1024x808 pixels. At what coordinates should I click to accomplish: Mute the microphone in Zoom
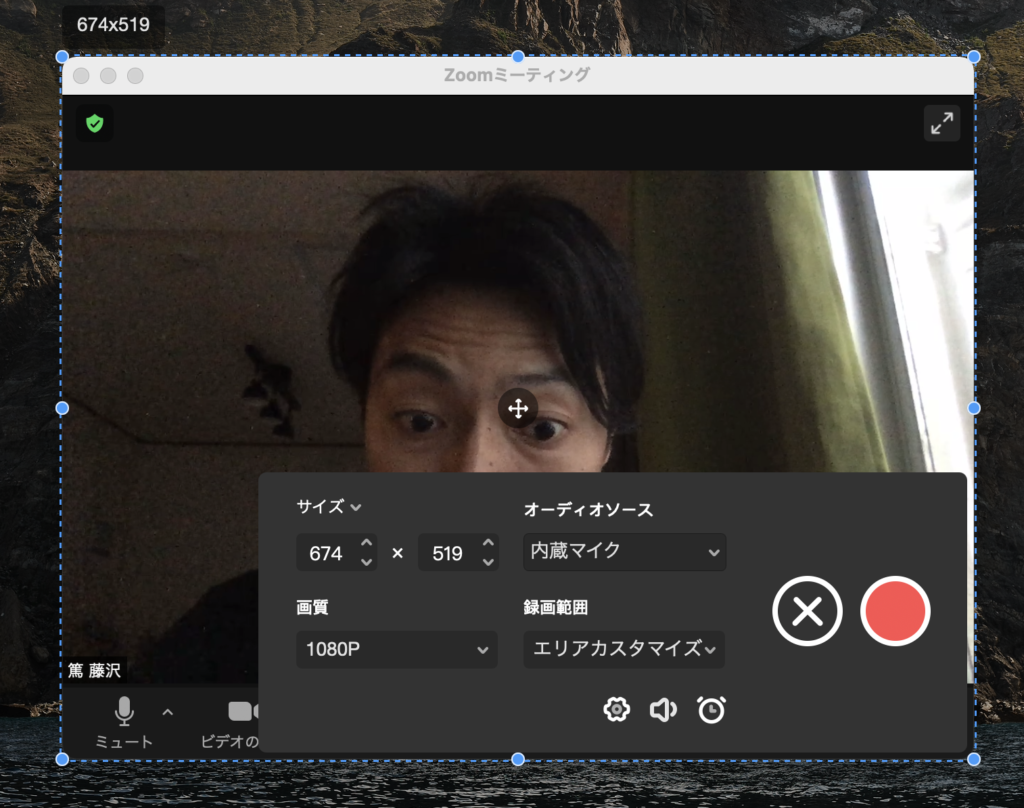click(124, 722)
